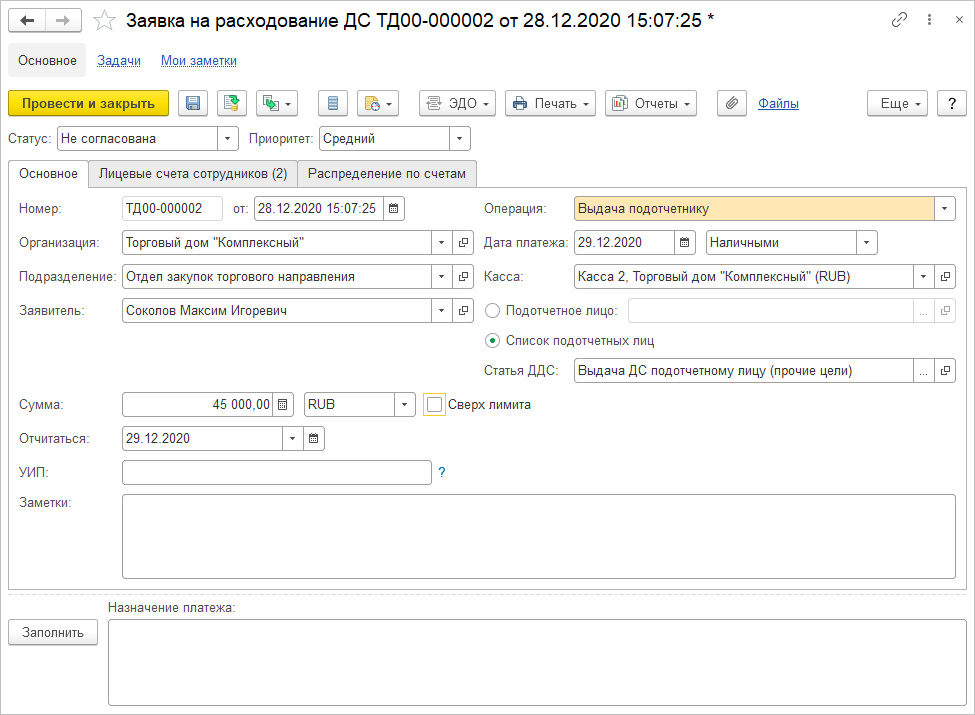Expand the Подразделение dropdown arrow

[441, 277]
